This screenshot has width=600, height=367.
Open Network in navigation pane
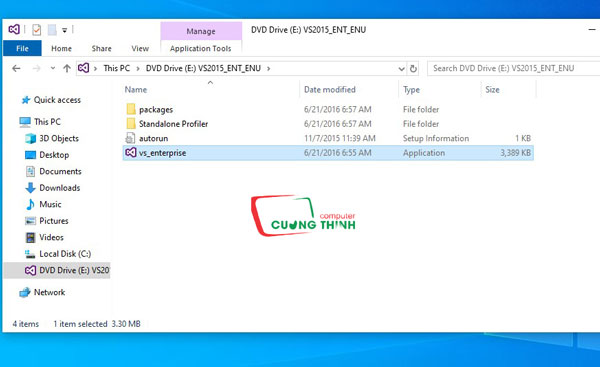click(x=49, y=292)
